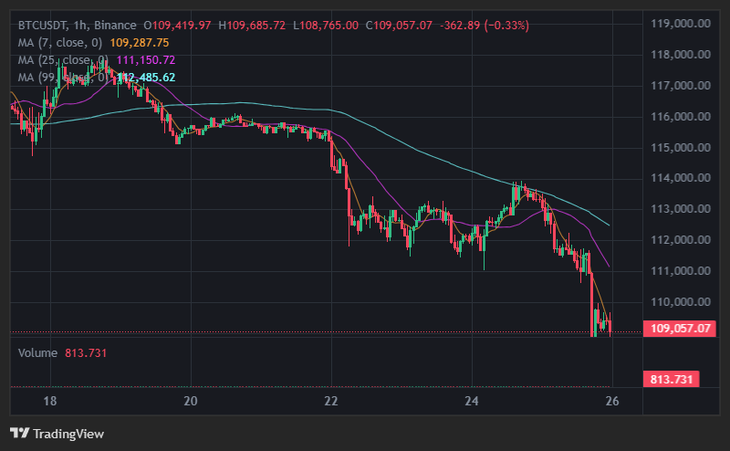Click the MA (25, close, 0) indicator label

coord(63,60)
